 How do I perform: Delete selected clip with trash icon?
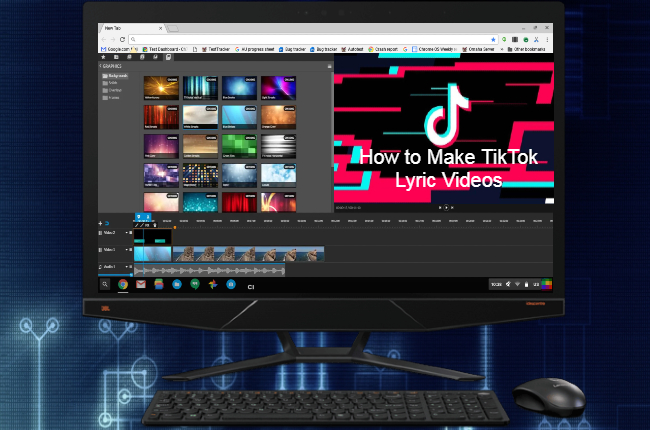tap(155, 225)
